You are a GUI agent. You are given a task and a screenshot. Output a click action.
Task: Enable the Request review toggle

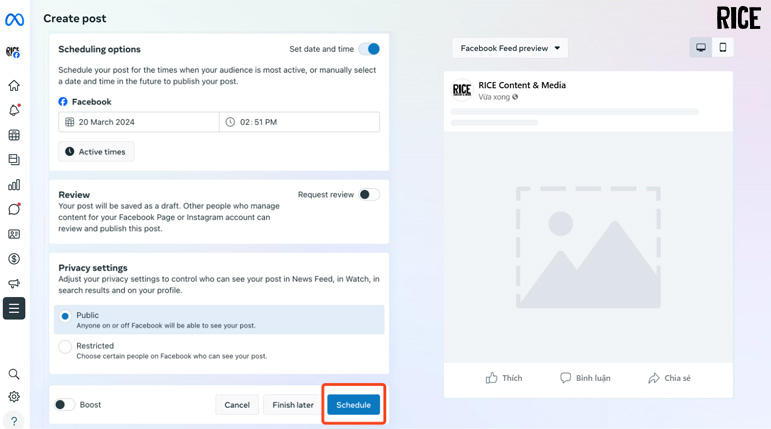tap(369, 195)
